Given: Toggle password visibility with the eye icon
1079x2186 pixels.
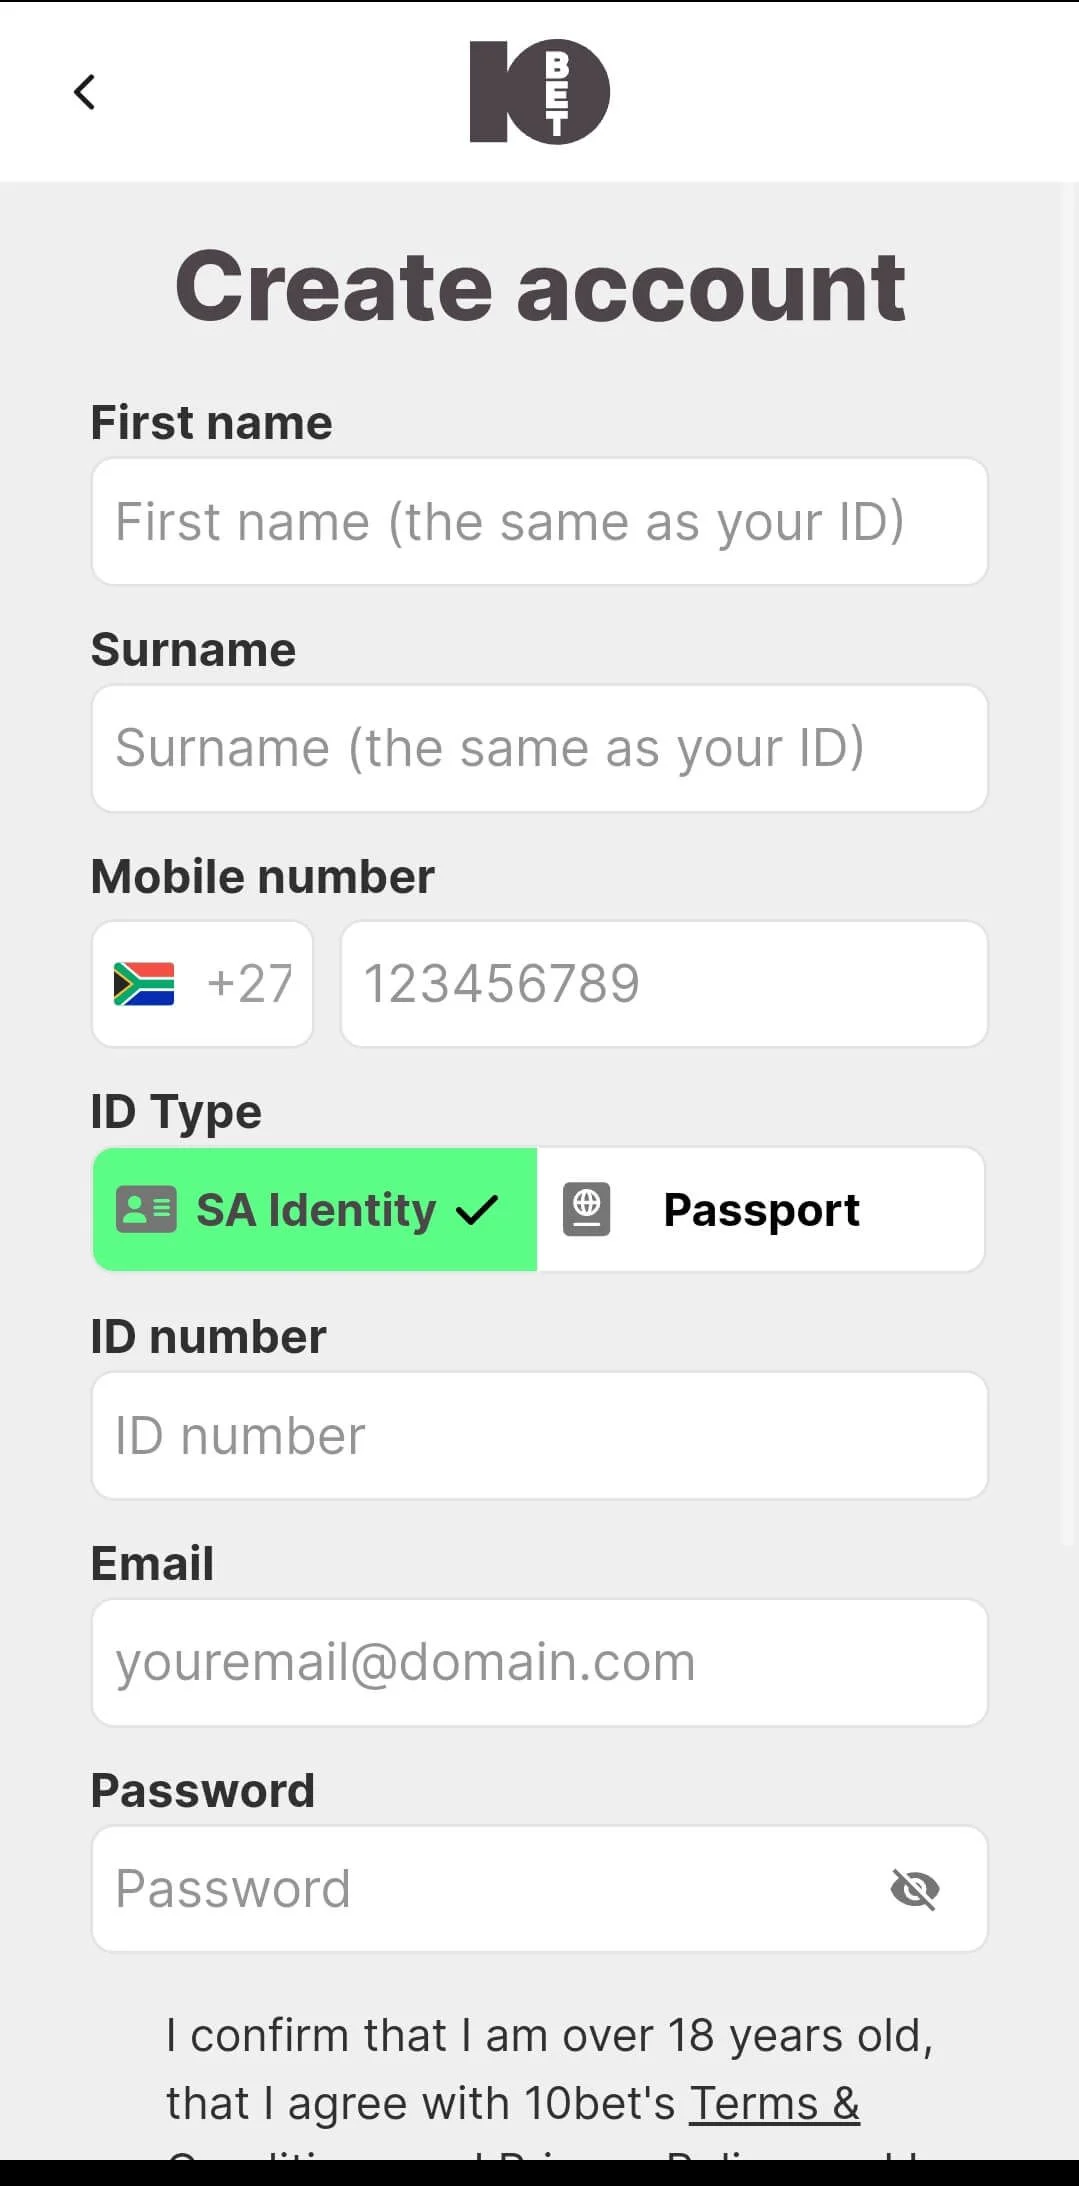Looking at the screenshot, I should pos(914,1889).
